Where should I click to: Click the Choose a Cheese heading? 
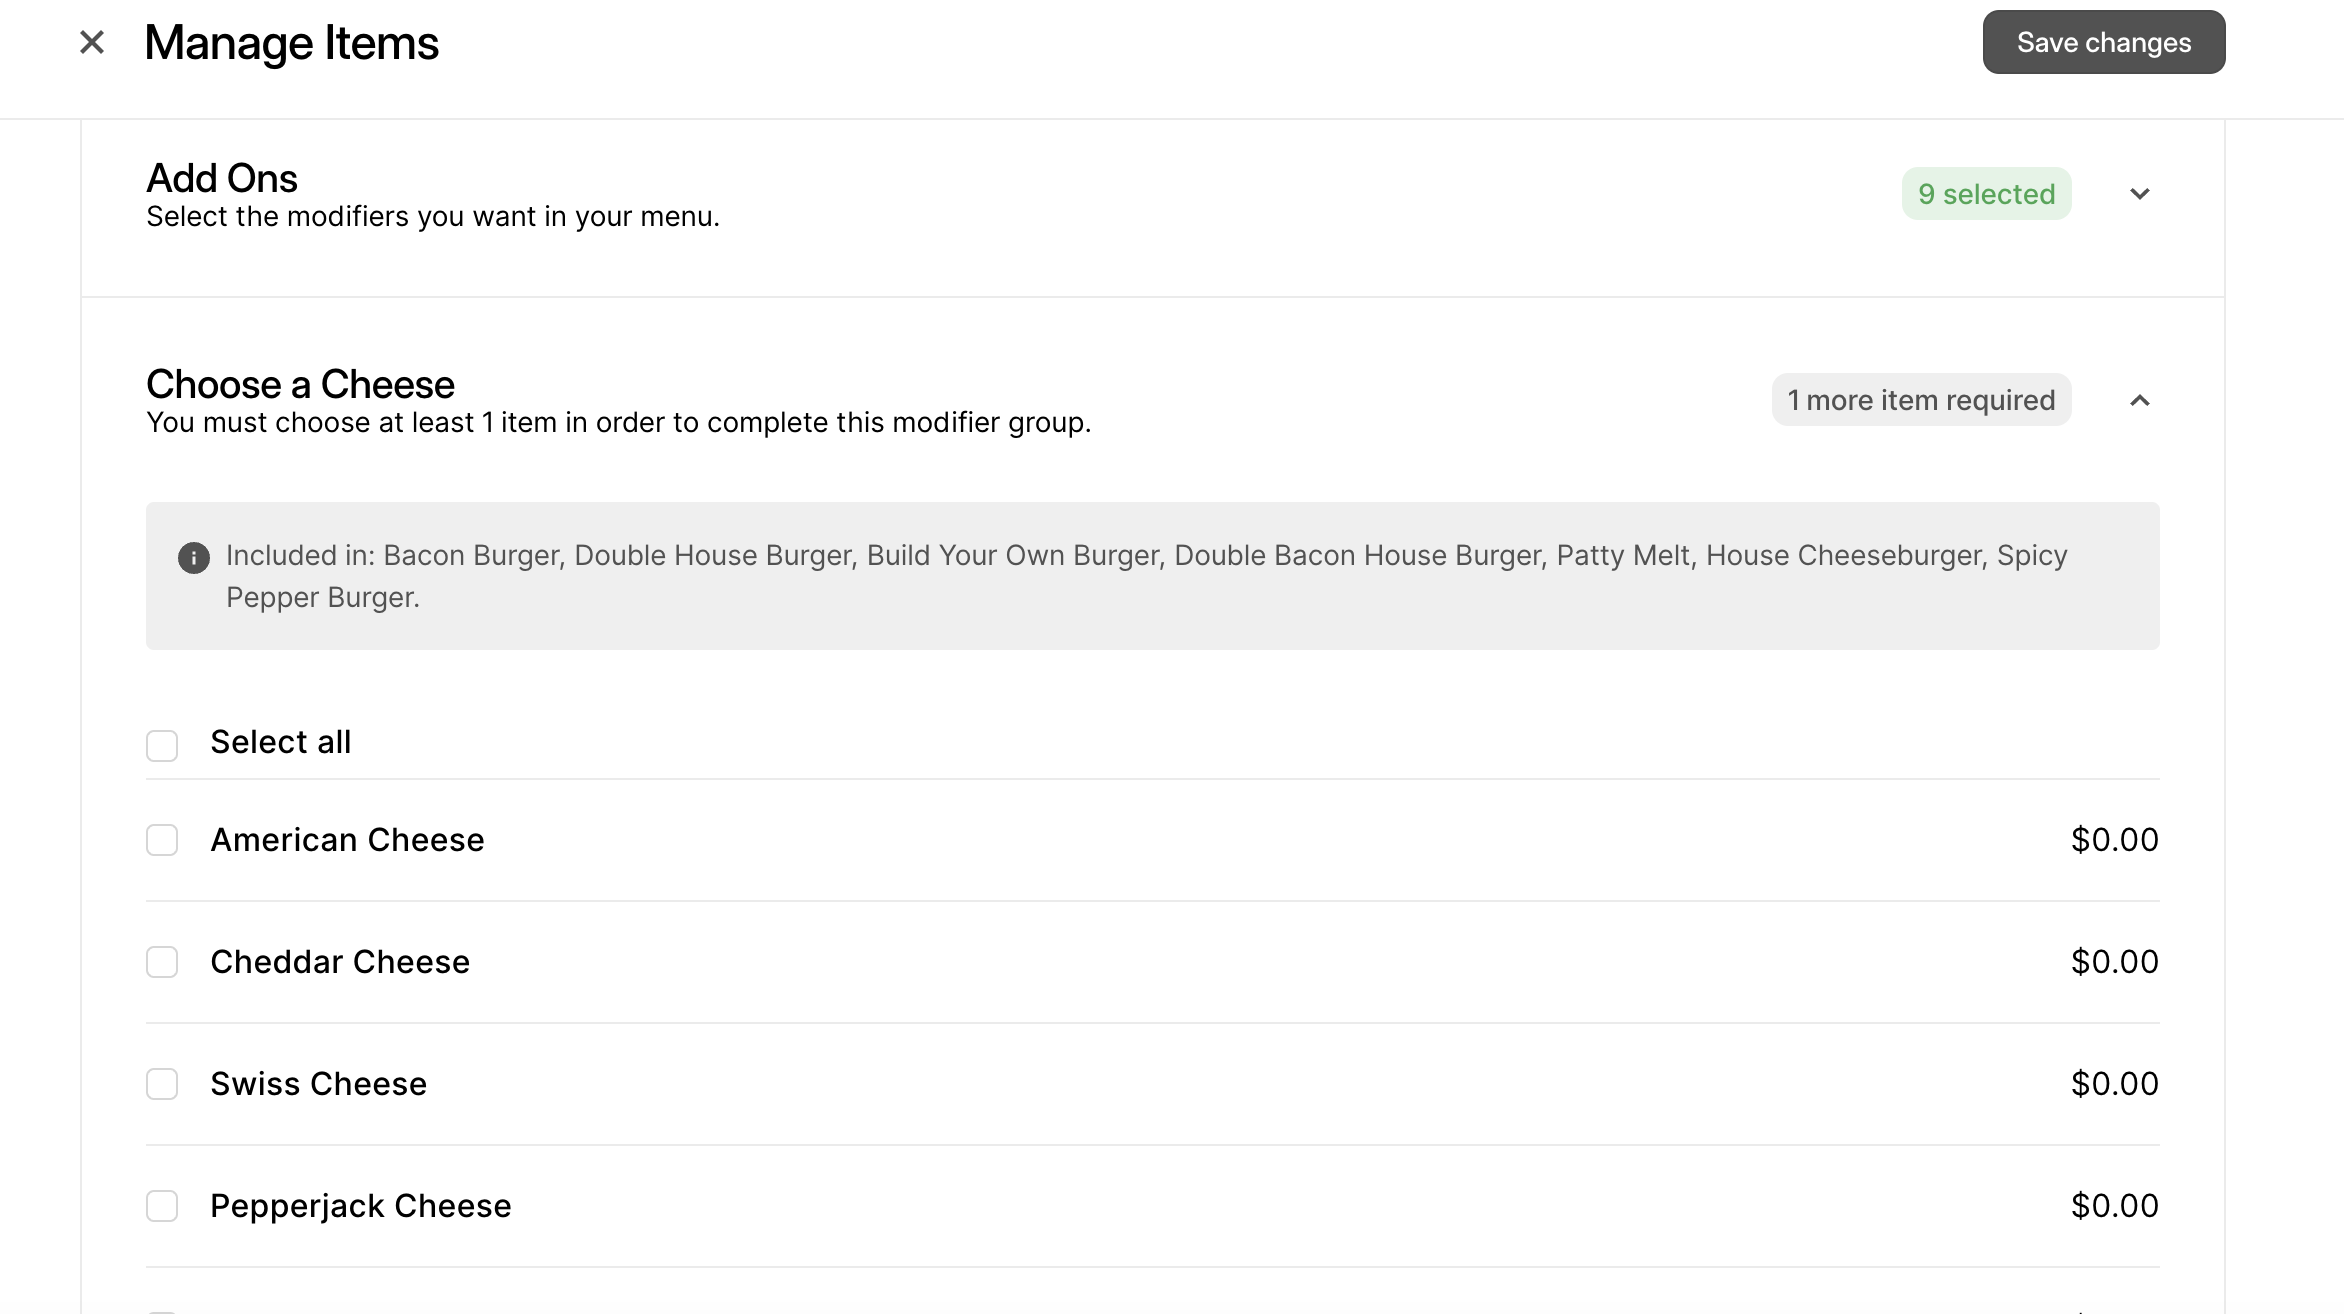(300, 384)
